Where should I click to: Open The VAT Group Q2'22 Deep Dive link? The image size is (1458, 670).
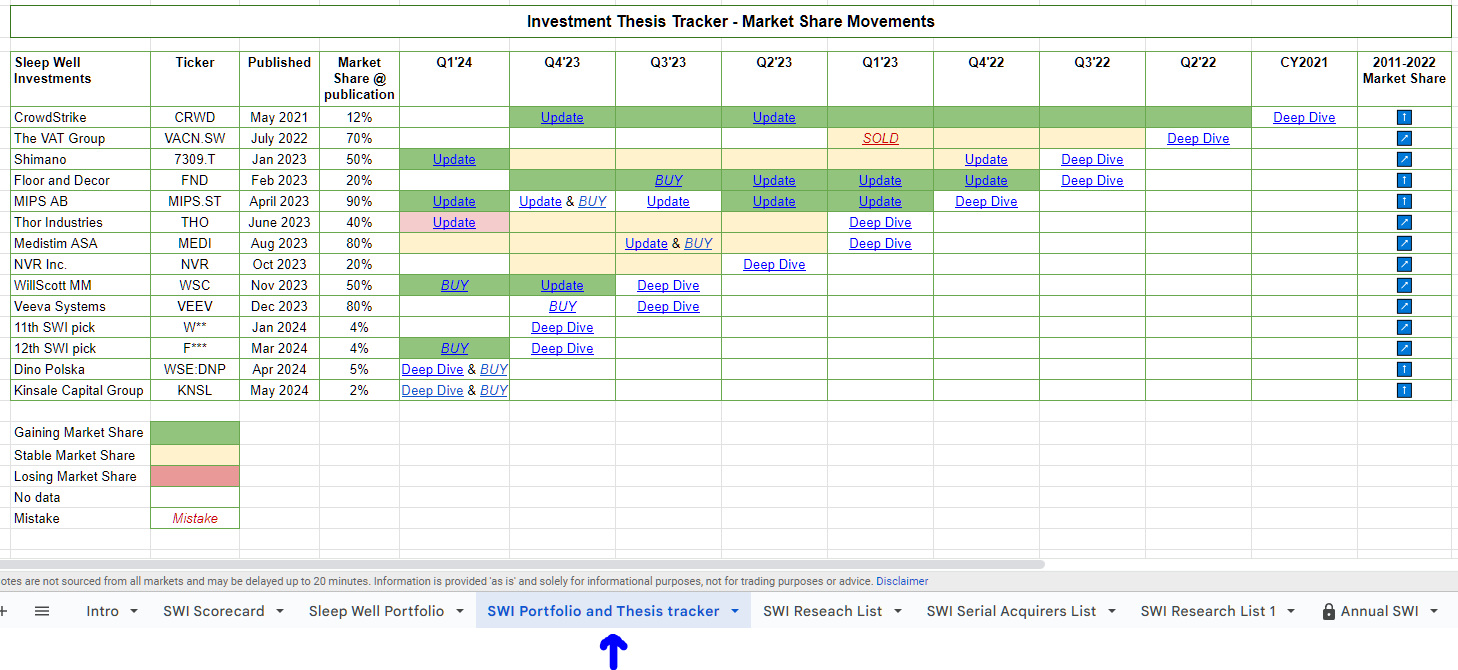click(1198, 139)
